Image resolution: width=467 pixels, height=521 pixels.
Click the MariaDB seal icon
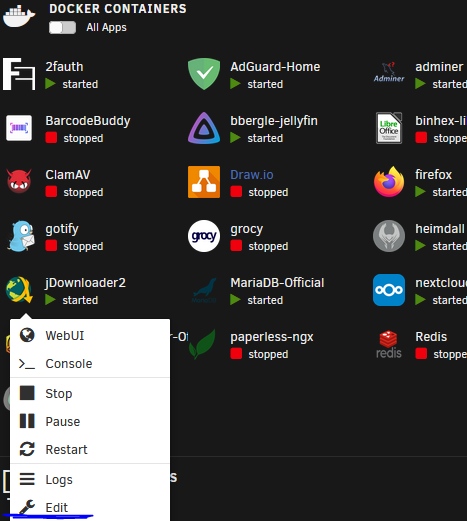(x=204, y=290)
